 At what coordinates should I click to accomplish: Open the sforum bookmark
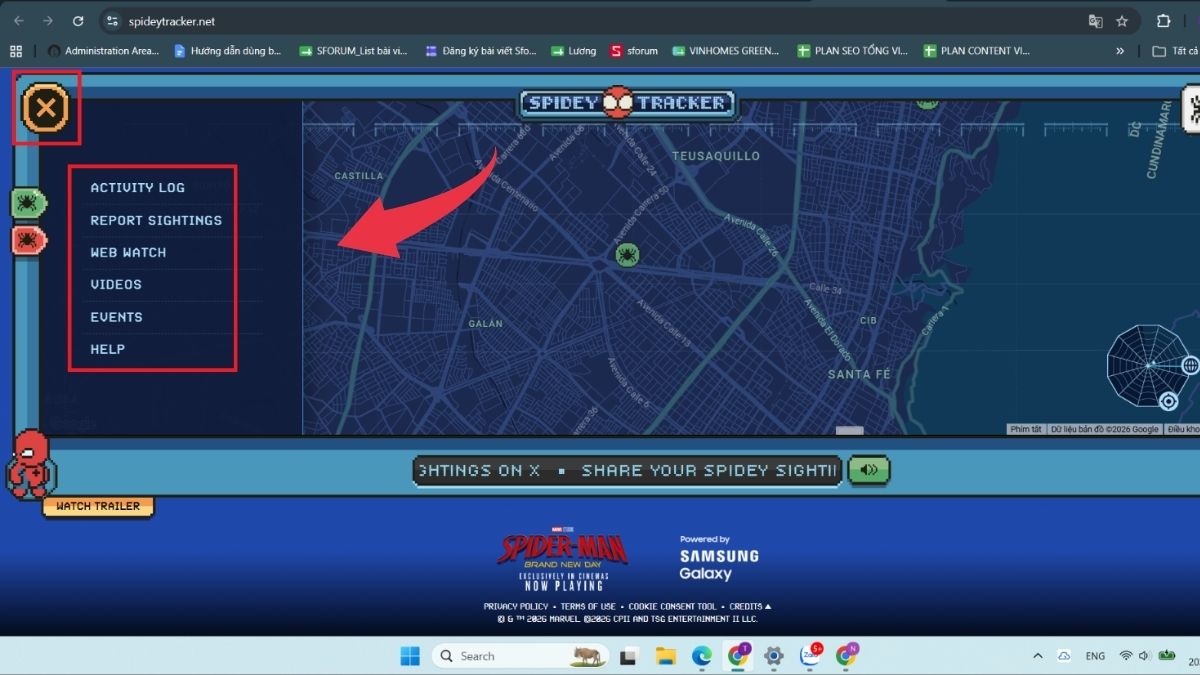tap(634, 51)
